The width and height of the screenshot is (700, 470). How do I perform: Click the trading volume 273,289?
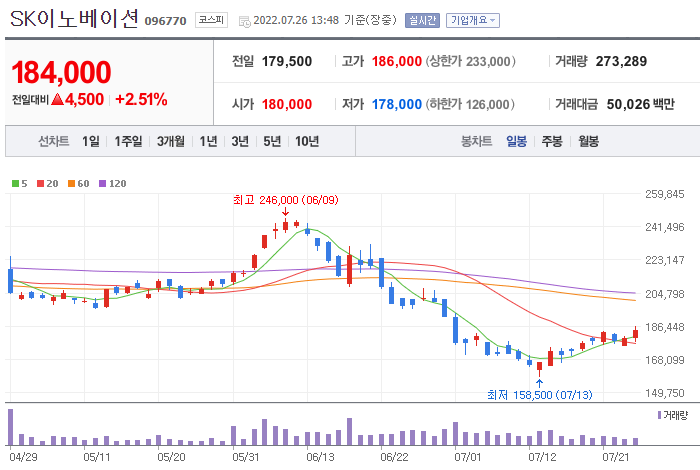pyautogui.click(x=621, y=61)
